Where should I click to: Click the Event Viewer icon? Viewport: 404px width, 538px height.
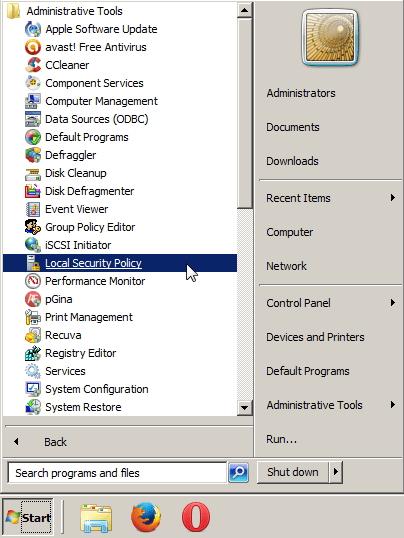[x=33, y=209]
